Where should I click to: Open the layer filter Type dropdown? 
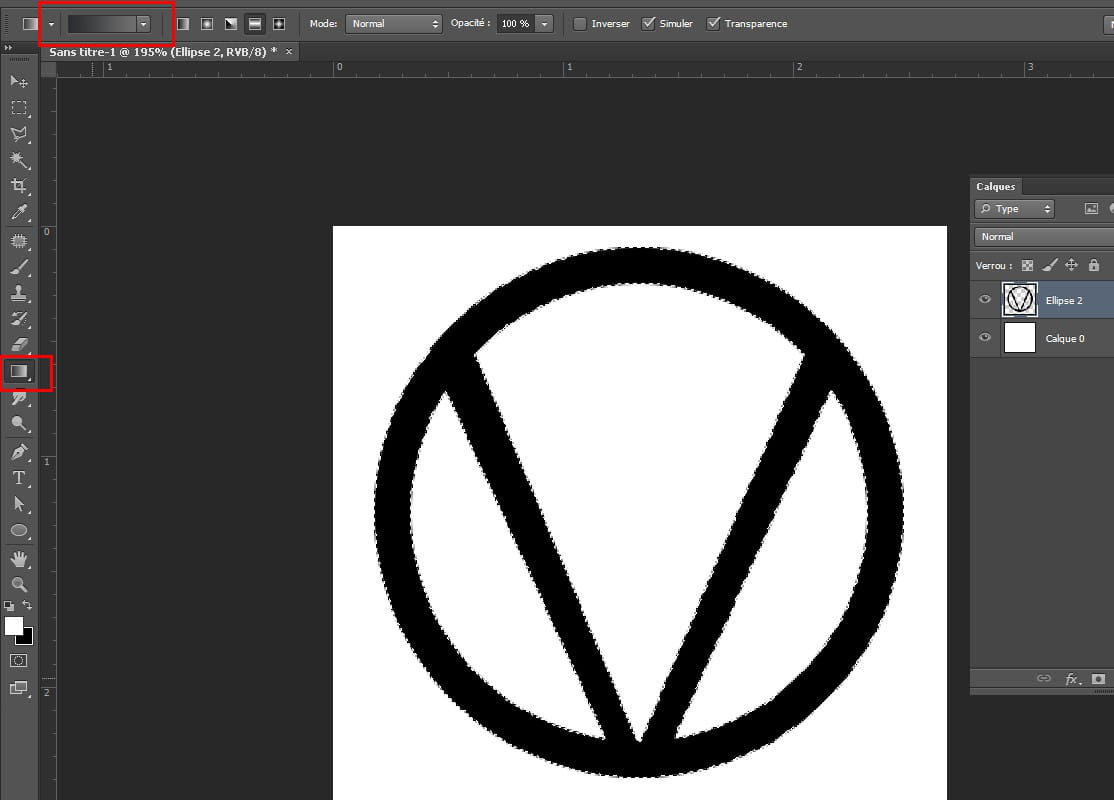point(1015,209)
